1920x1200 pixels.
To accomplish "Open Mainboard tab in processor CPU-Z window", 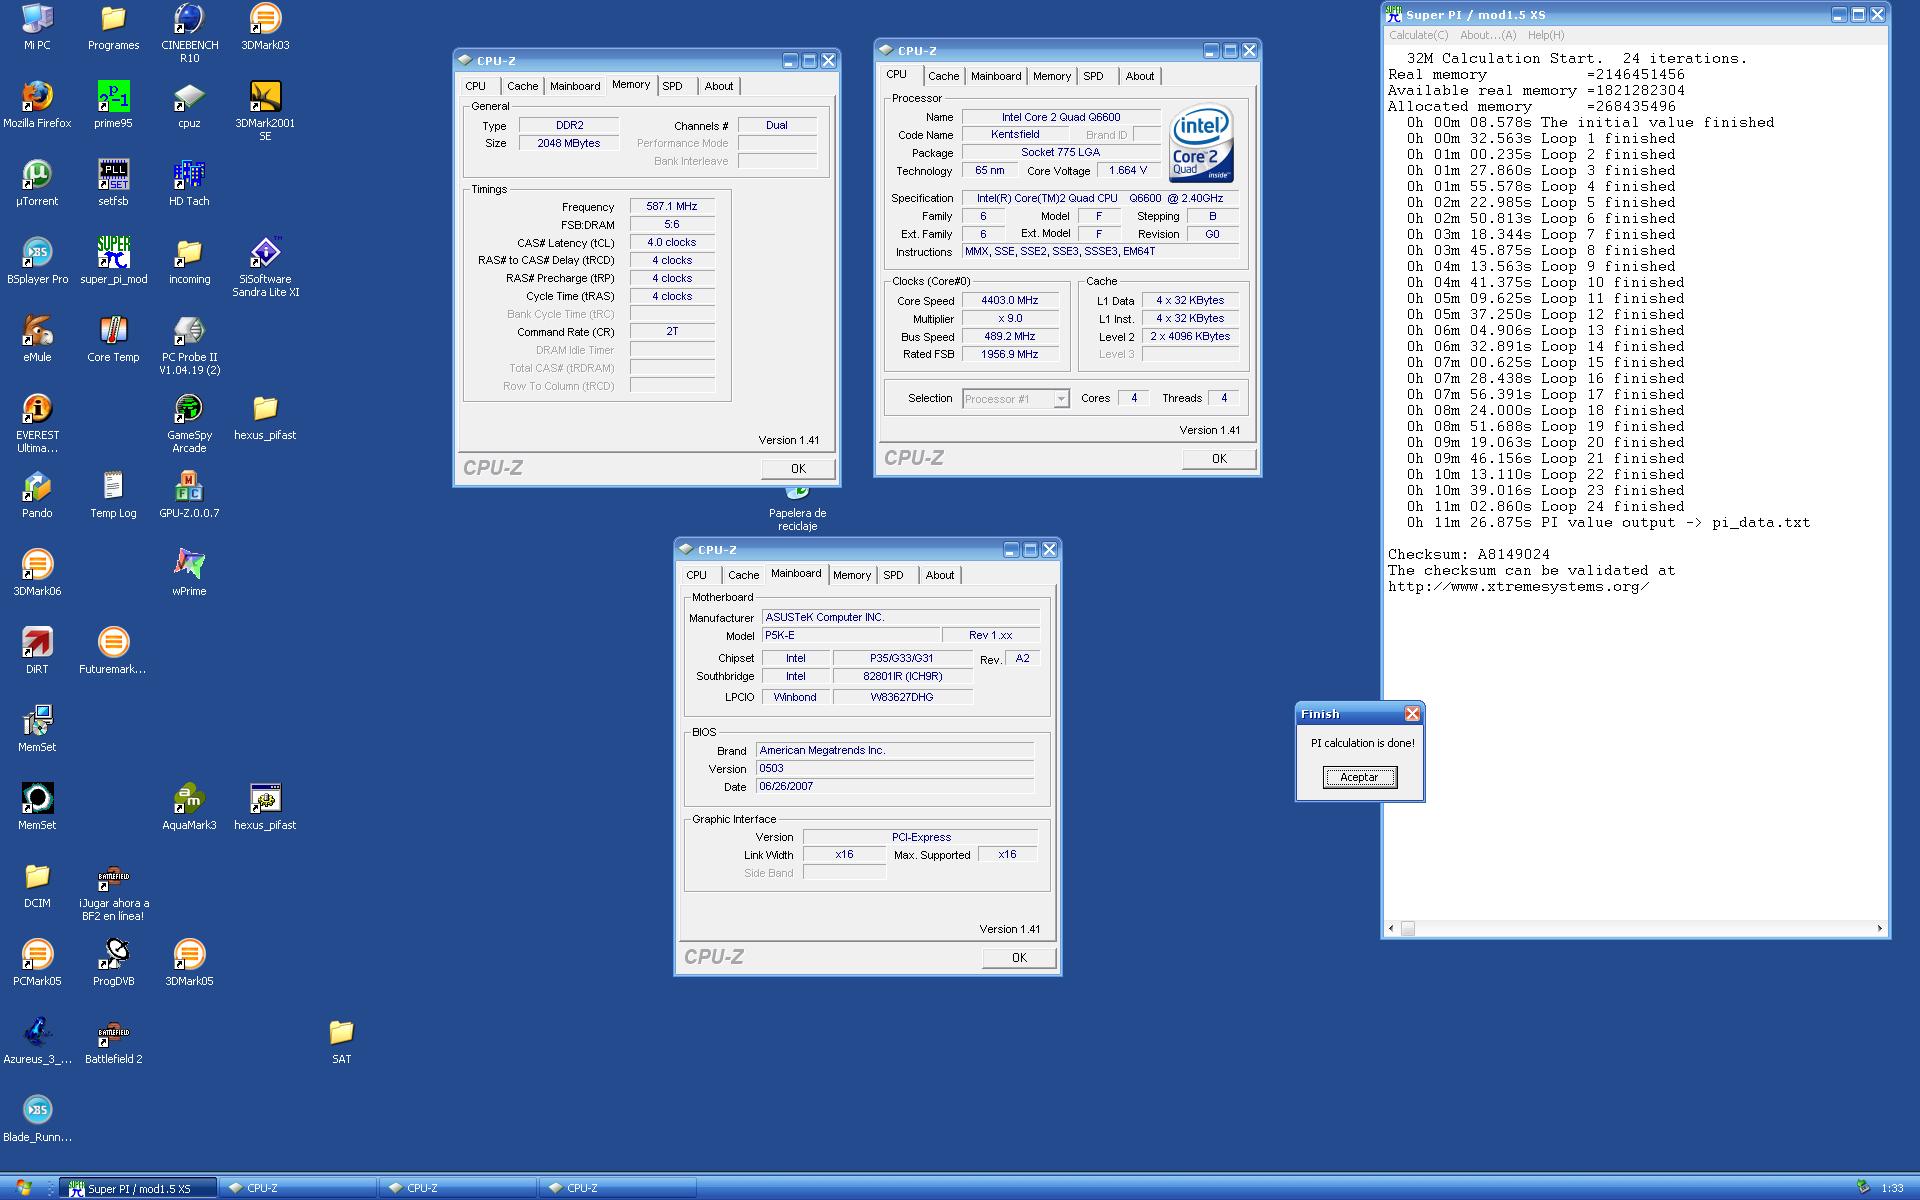I will (996, 76).
